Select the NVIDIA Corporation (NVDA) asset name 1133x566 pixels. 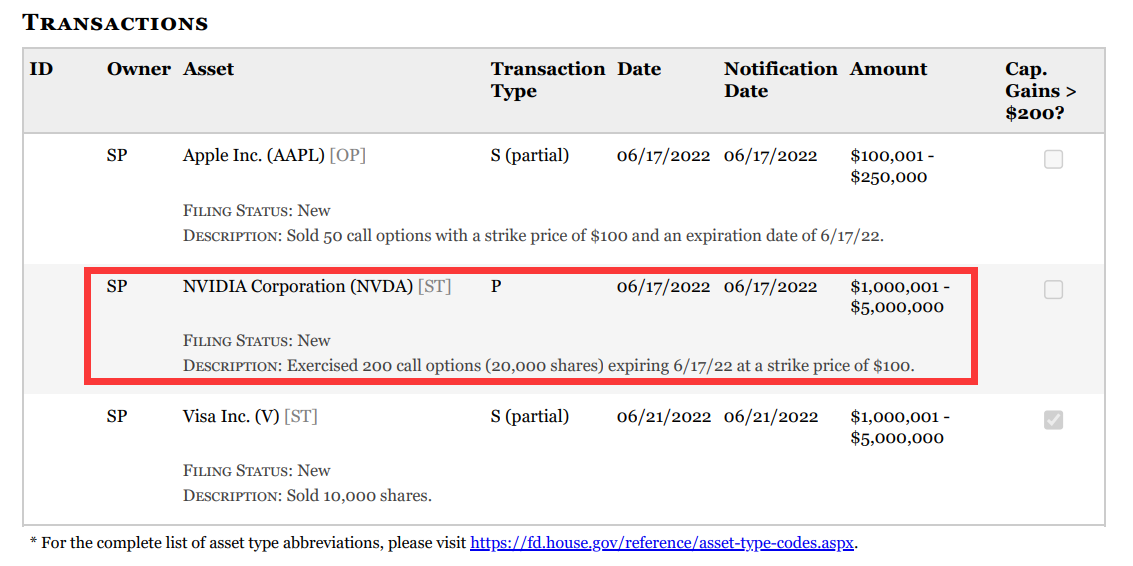tap(298, 286)
